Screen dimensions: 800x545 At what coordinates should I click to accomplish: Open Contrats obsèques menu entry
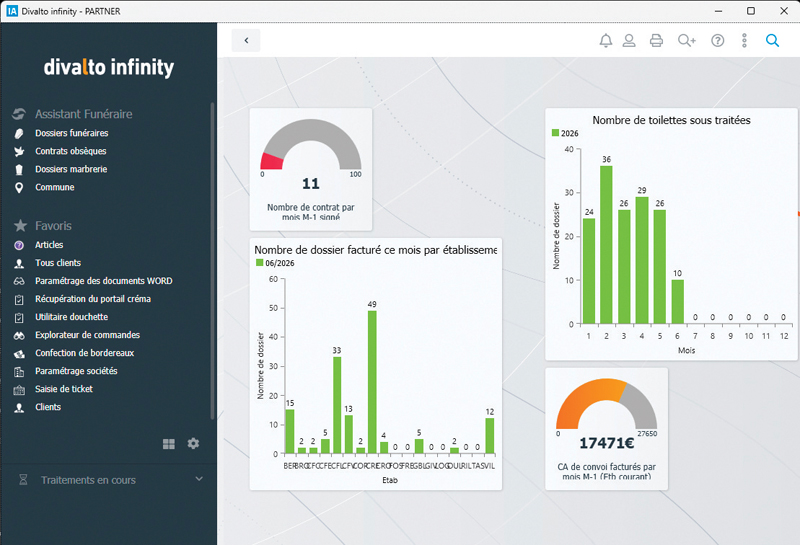(70, 151)
